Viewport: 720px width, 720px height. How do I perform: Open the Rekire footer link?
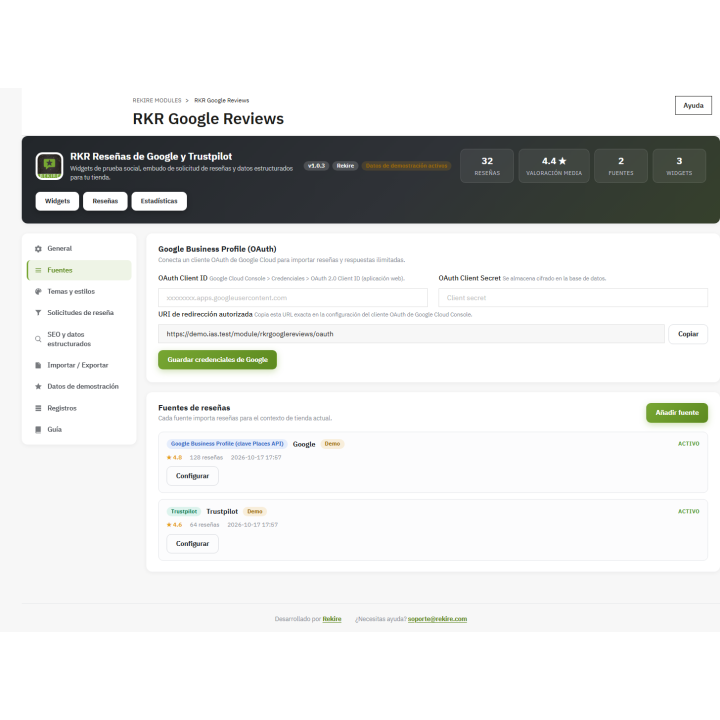(x=332, y=619)
